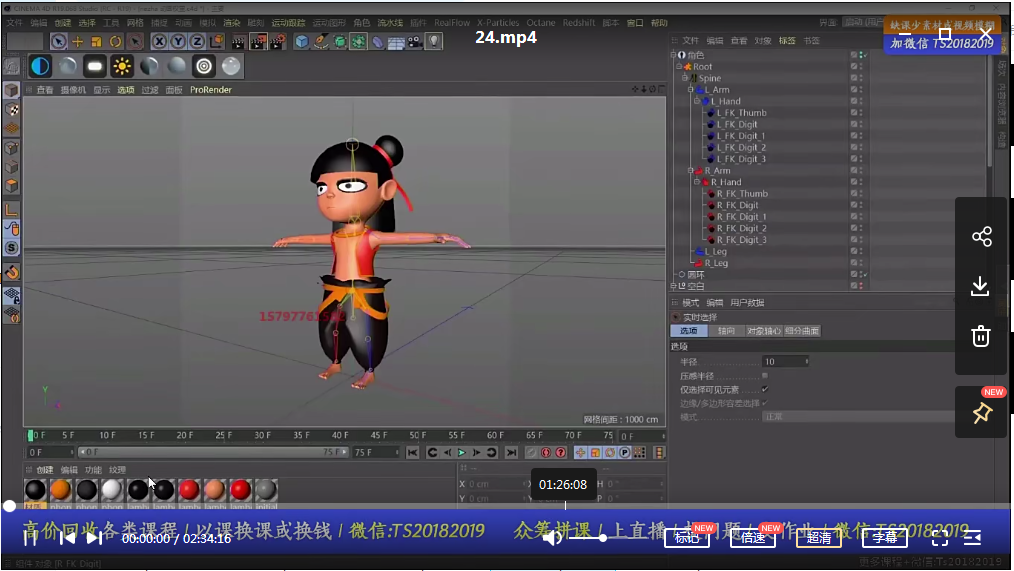
Task: Toggle the X axis lock icon
Action: click(160, 42)
